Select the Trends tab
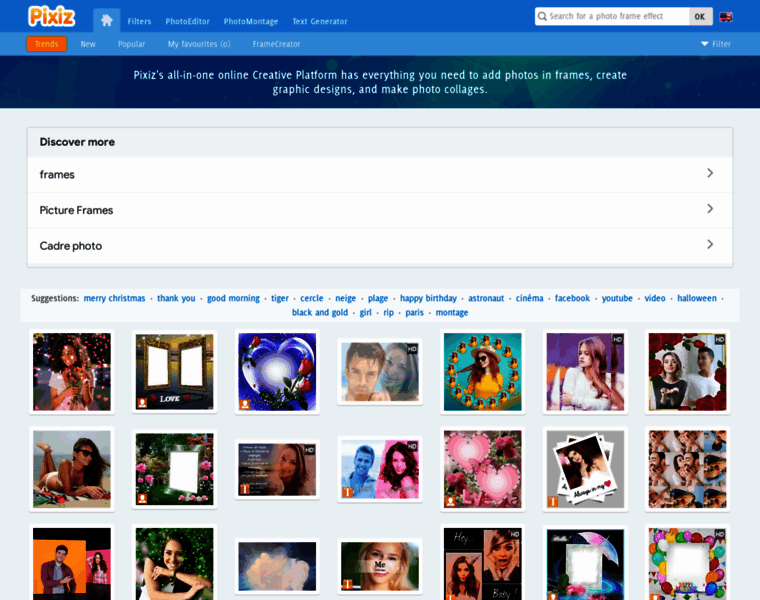This screenshot has height=600, width=760. (47, 44)
